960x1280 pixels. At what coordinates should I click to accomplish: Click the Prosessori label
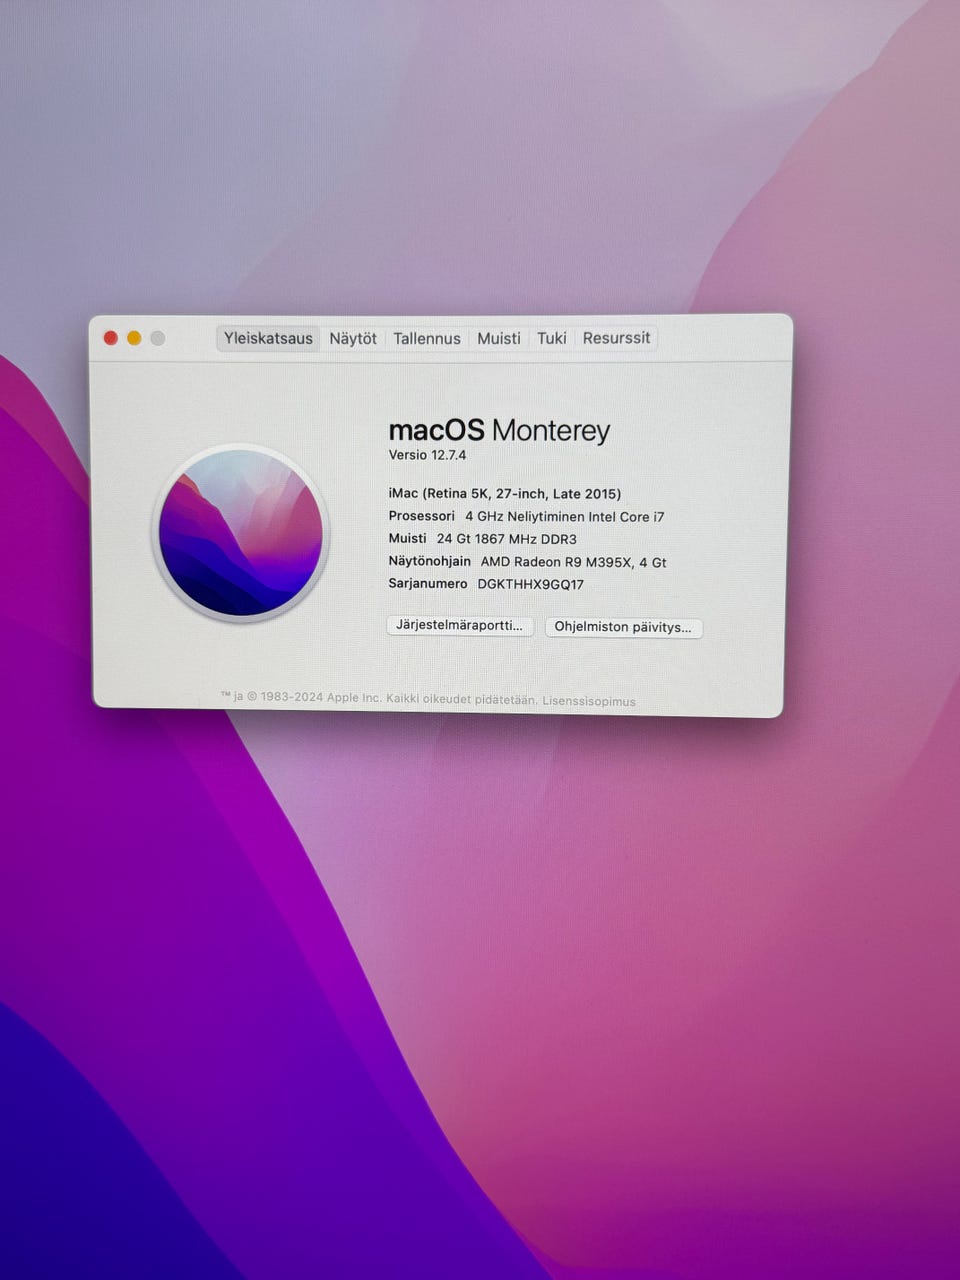(x=421, y=516)
